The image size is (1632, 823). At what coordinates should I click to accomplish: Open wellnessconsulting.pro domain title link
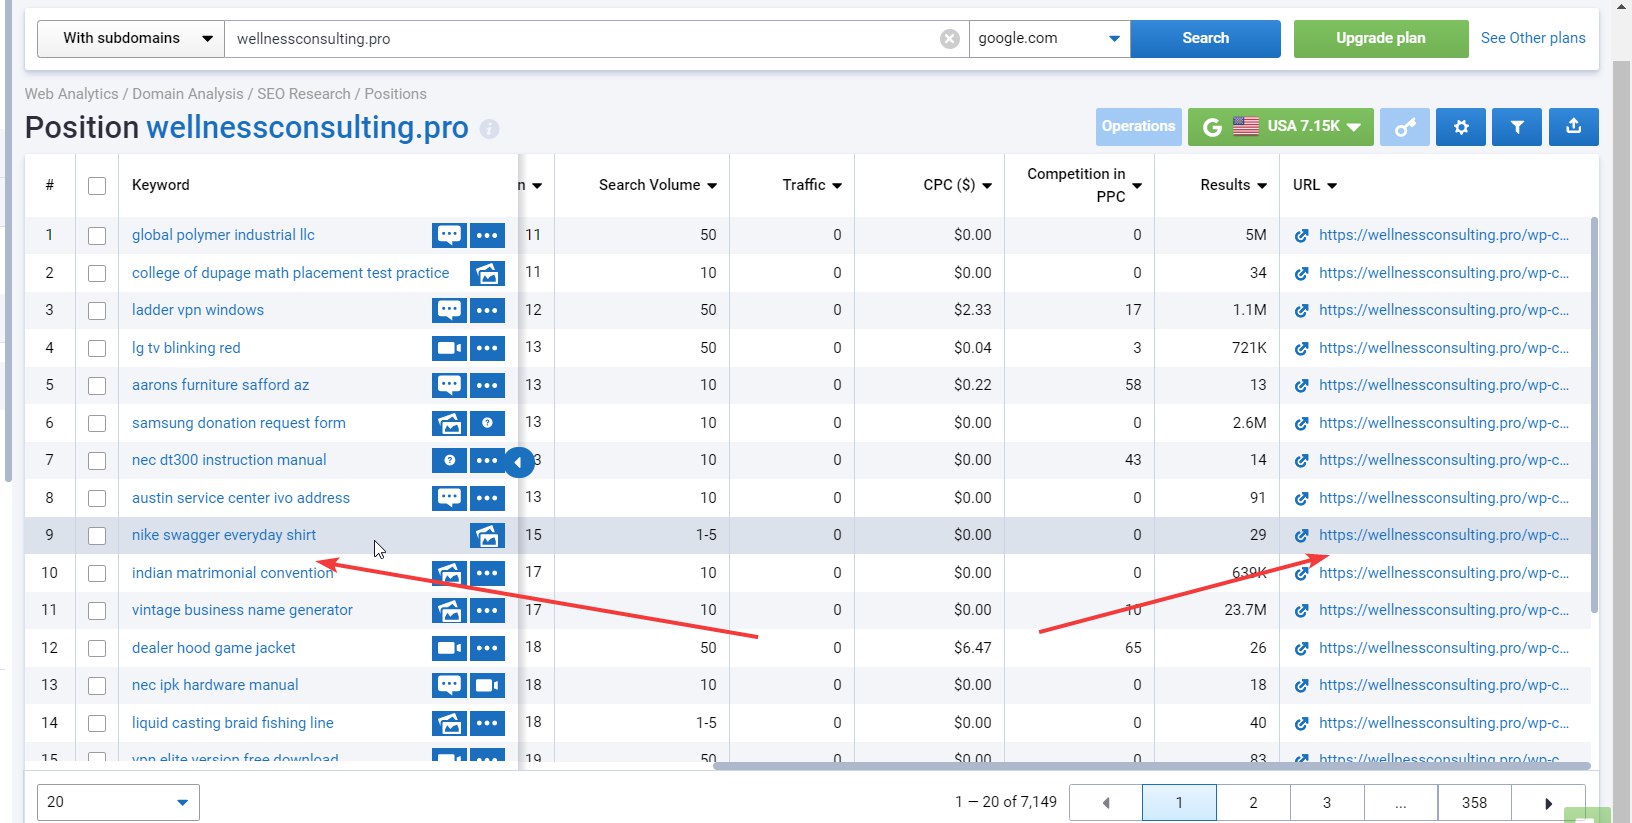(307, 128)
